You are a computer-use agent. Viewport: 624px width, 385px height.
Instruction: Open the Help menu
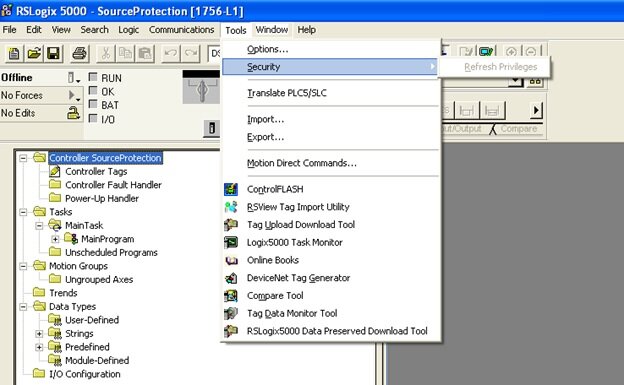pos(306,30)
